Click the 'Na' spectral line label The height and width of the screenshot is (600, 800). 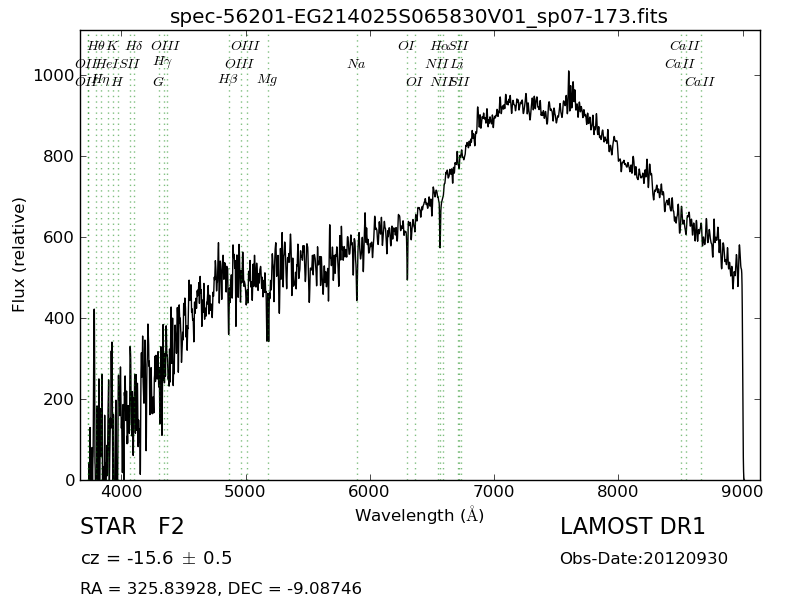356,64
